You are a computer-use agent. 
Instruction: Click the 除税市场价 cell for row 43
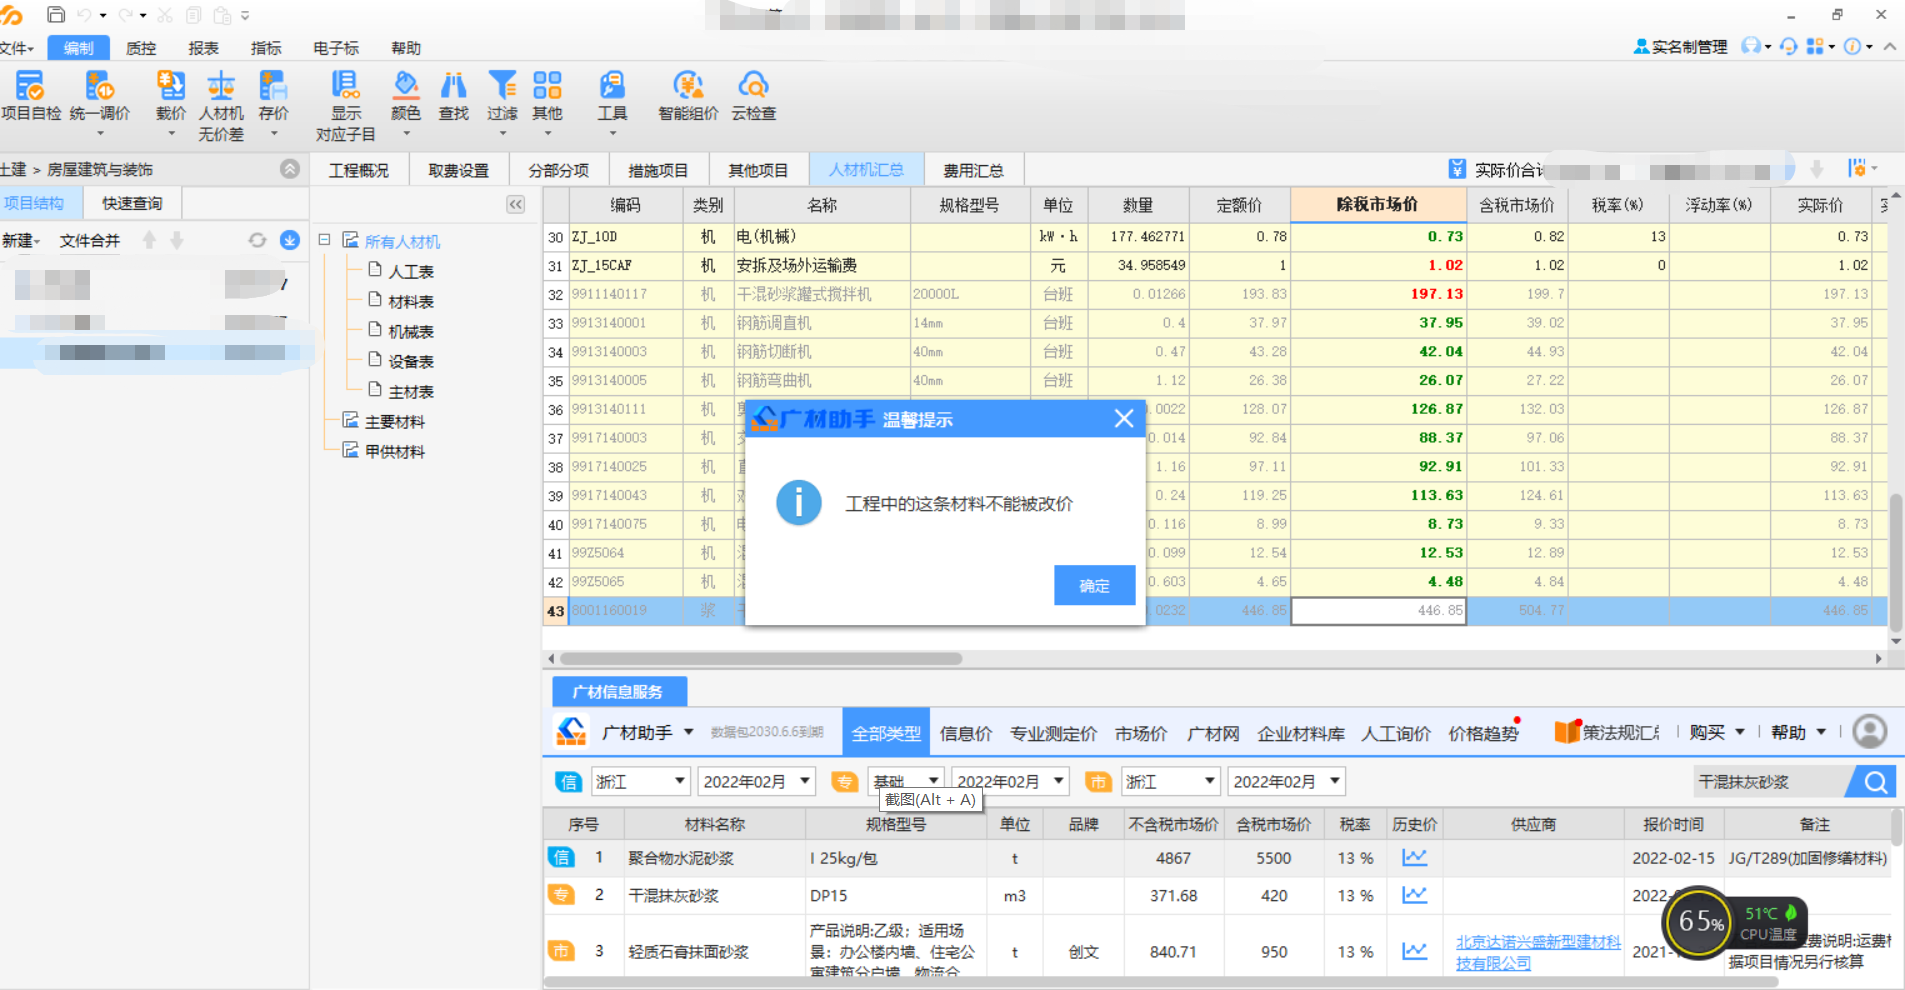point(1378,610)
